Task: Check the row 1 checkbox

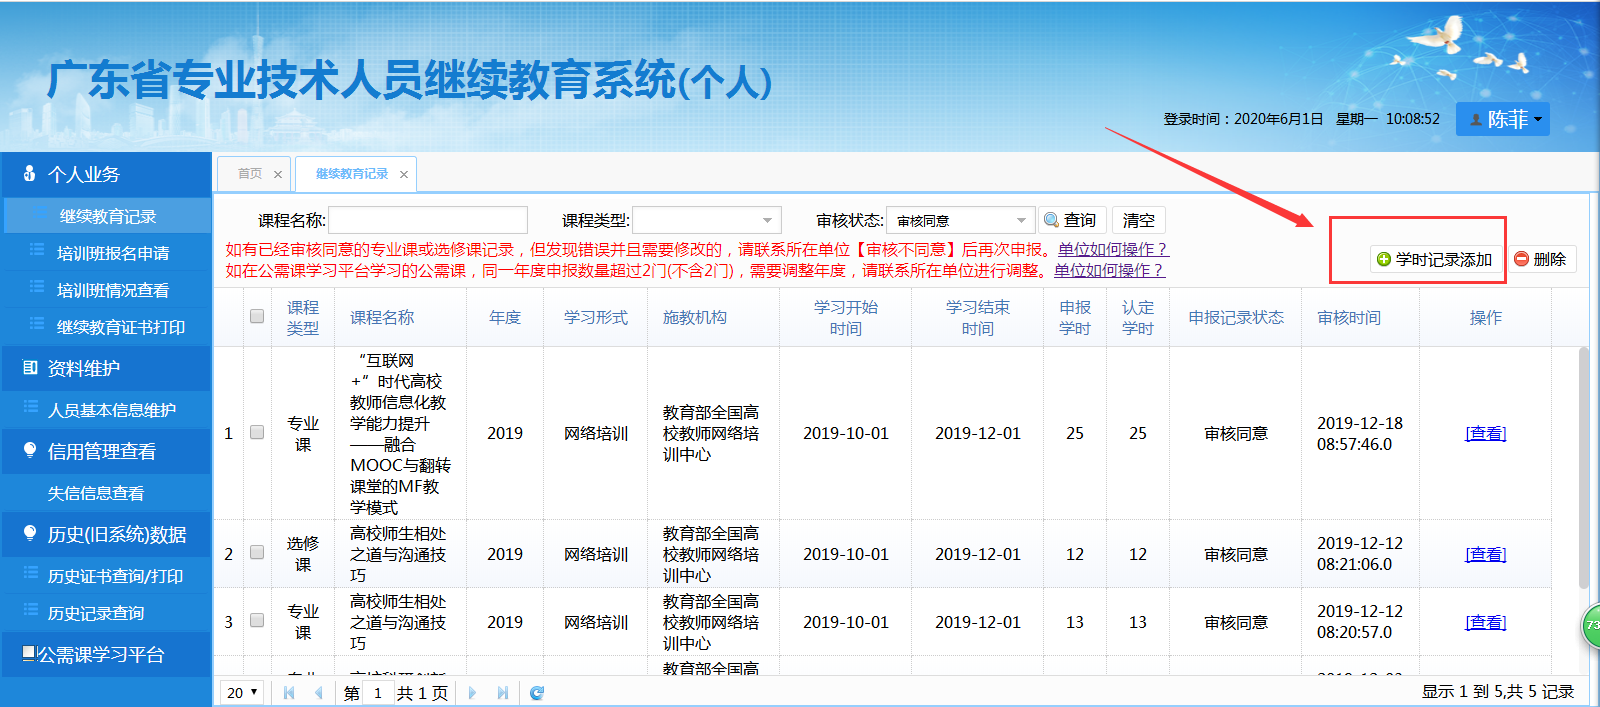Action: click(x=257, y=432)
